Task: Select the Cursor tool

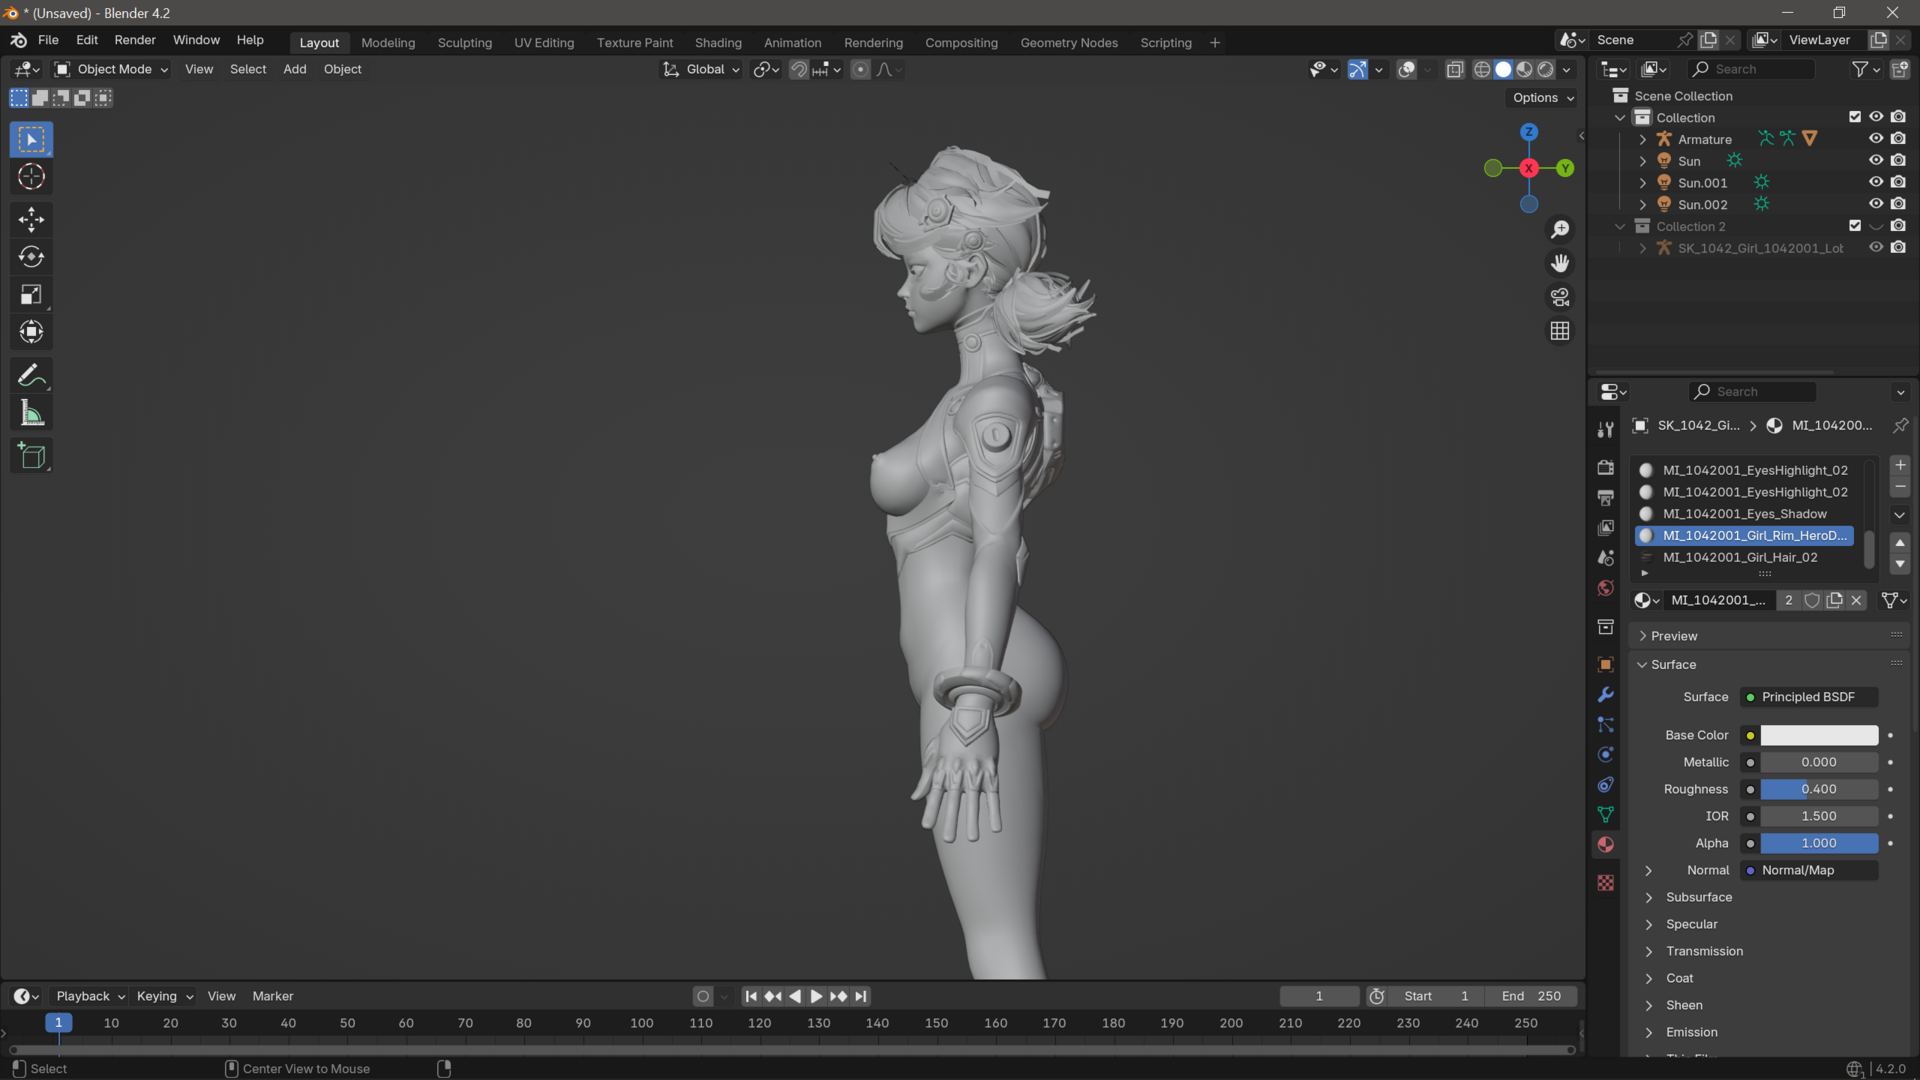Action: point(31,177)
